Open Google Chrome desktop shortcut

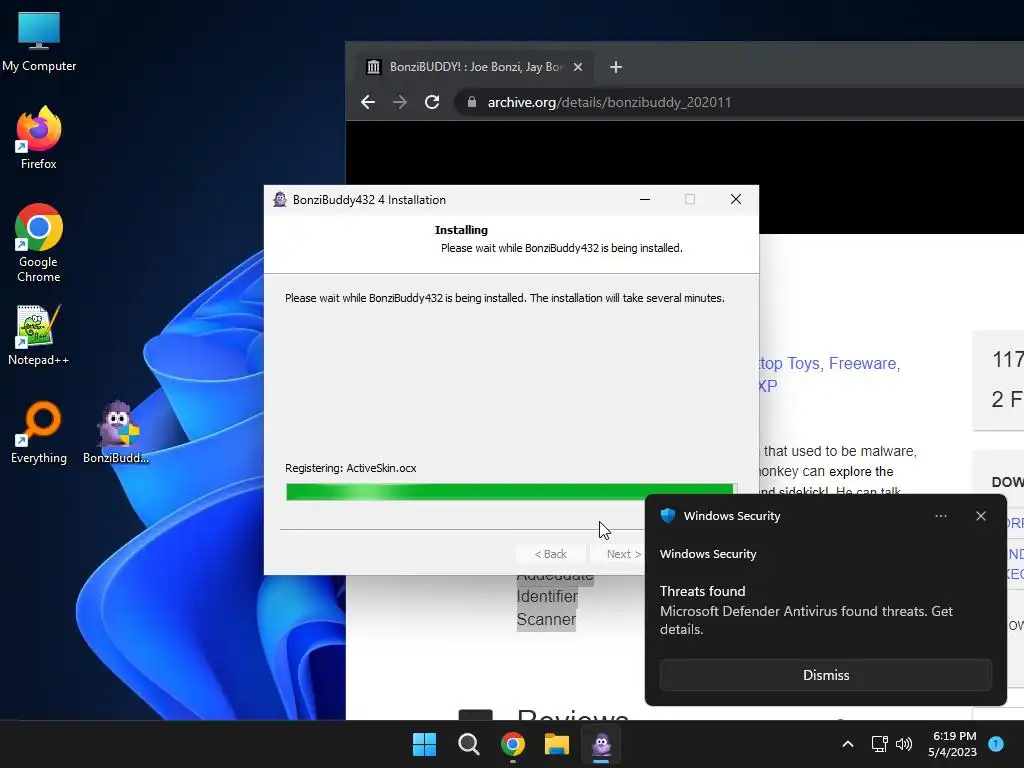click(39, 242)
